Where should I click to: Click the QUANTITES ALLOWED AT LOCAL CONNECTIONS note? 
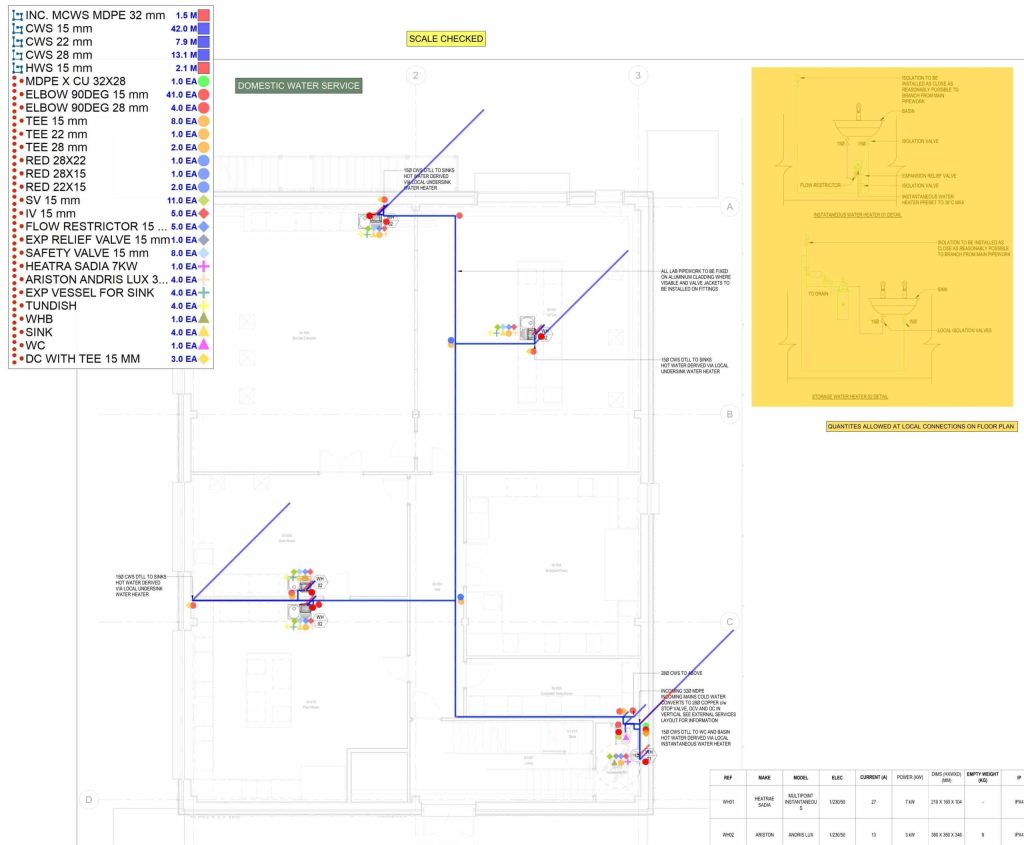[920, 426]
